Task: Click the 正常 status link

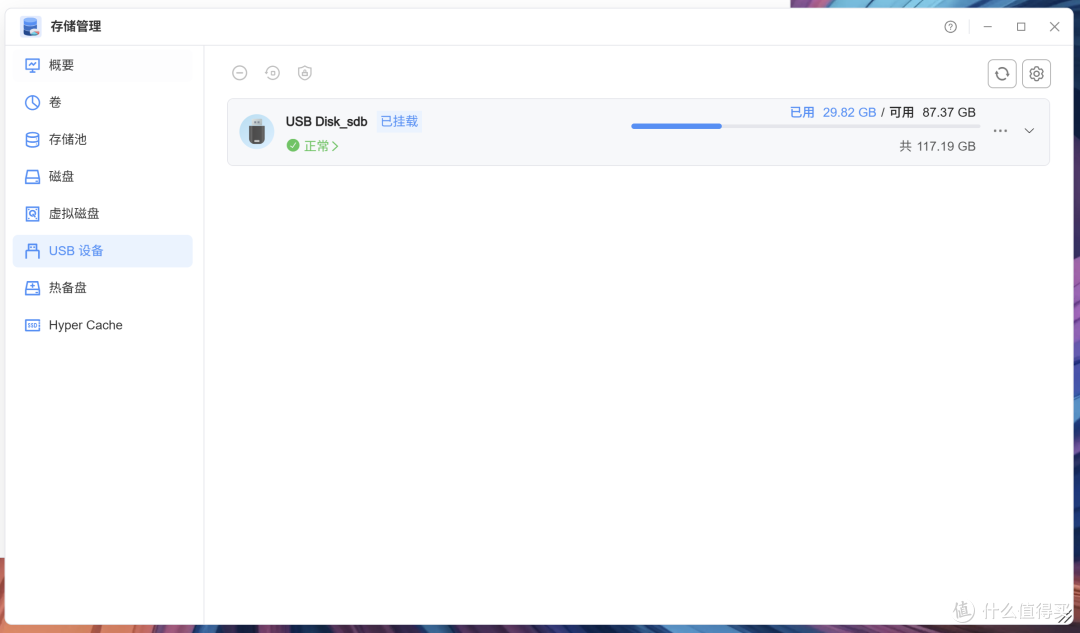Action: pyautogui.click(x=321, y=146)
